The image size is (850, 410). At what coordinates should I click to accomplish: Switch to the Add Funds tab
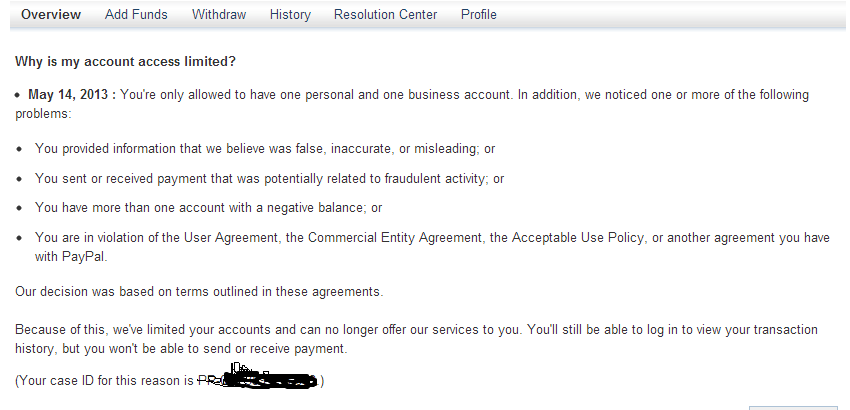tap(136, 15)
